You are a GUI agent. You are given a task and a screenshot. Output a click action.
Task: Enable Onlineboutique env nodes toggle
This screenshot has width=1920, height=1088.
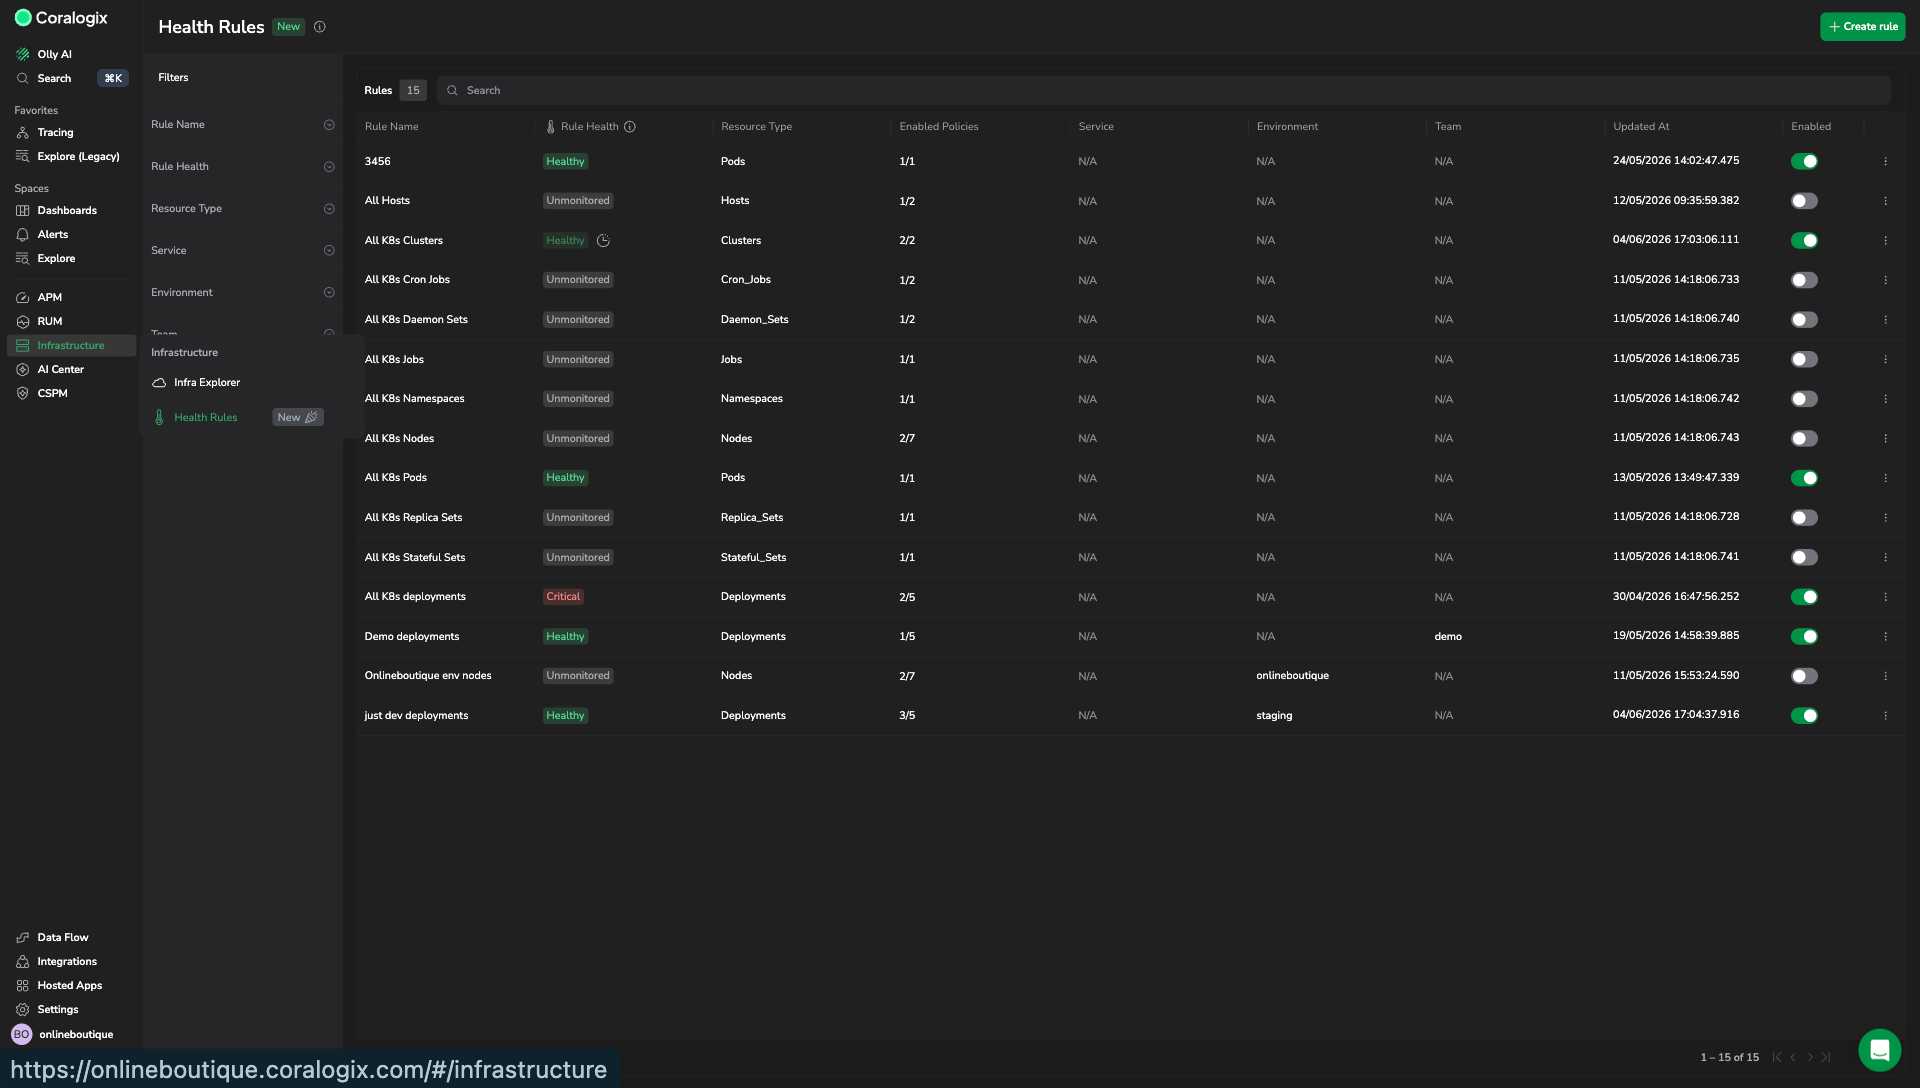coord(1804,676)
